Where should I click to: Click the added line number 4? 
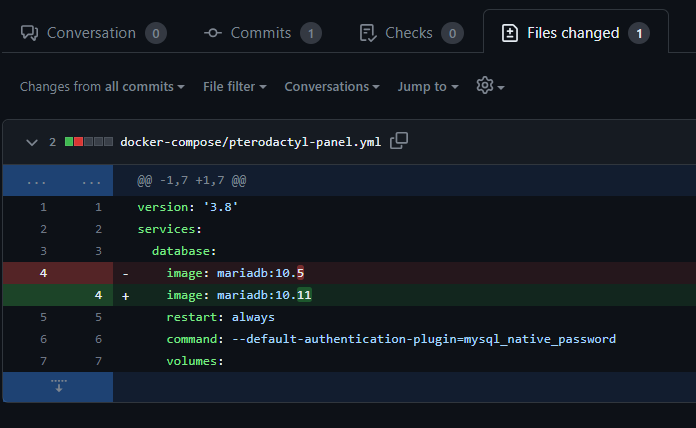point(98,295)
